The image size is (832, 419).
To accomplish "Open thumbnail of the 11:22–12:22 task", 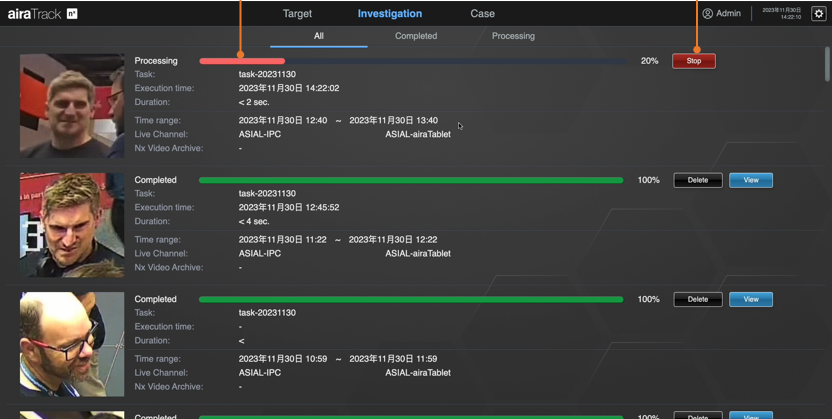I will point(72,225).
